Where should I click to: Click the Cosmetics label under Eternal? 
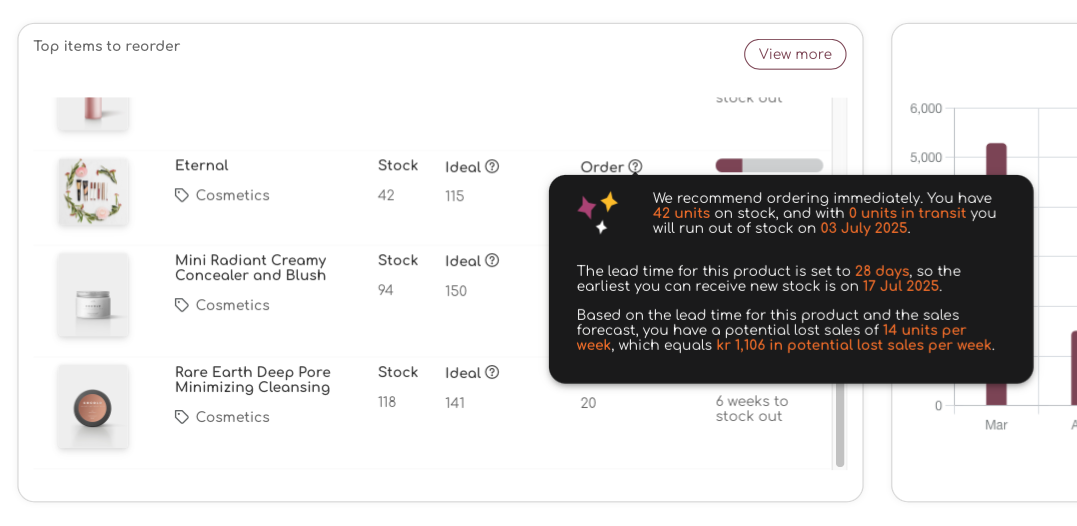tap(233, 196)
